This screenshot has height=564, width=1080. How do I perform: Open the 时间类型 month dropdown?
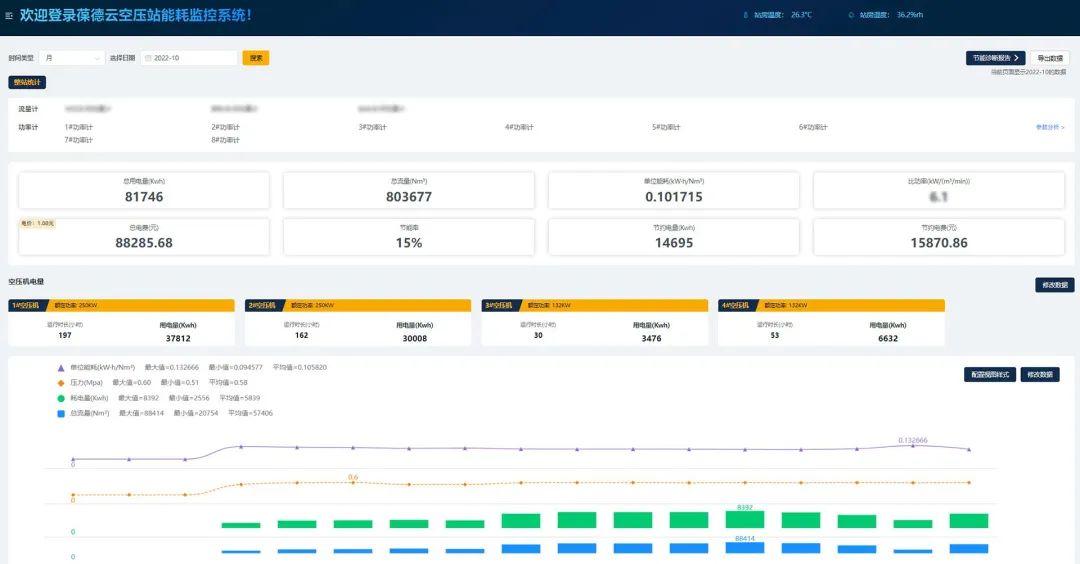(72, 58)
